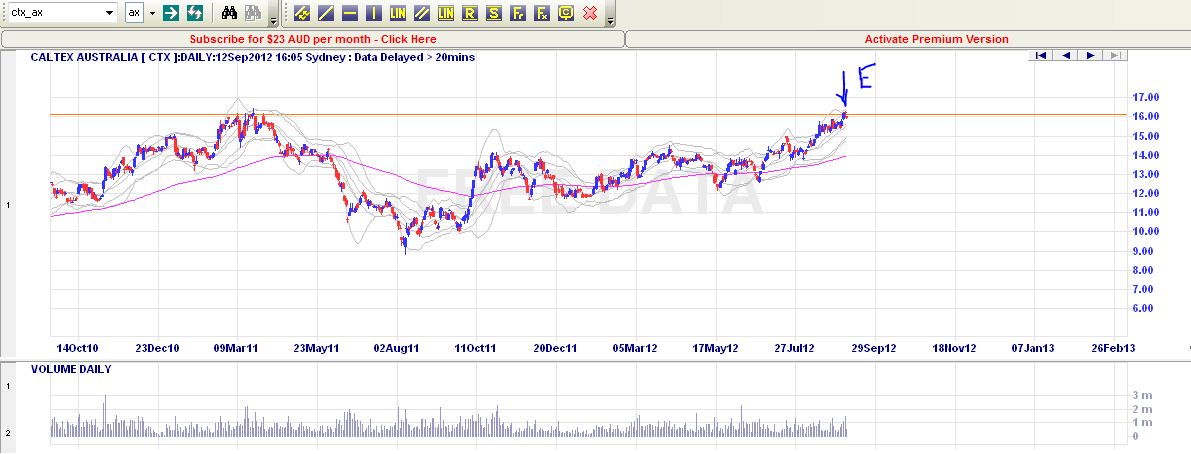Click the 09Mar11 date axis label

click(236, 348)
